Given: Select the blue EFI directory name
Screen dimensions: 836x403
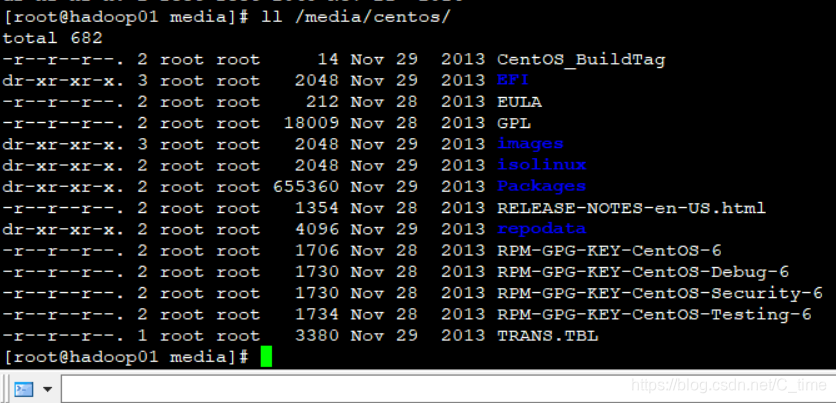Looking at the screenshot, I should coord(513,80).
